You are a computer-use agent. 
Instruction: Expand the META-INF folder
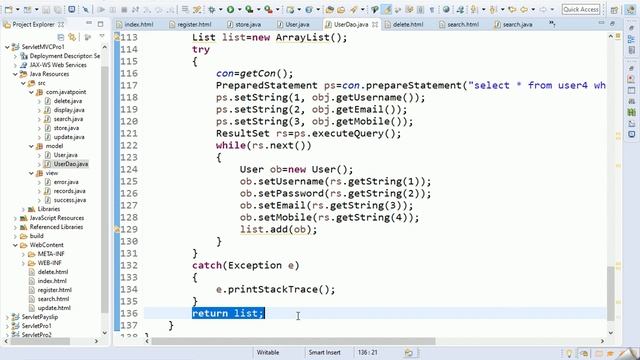(23, 254)
